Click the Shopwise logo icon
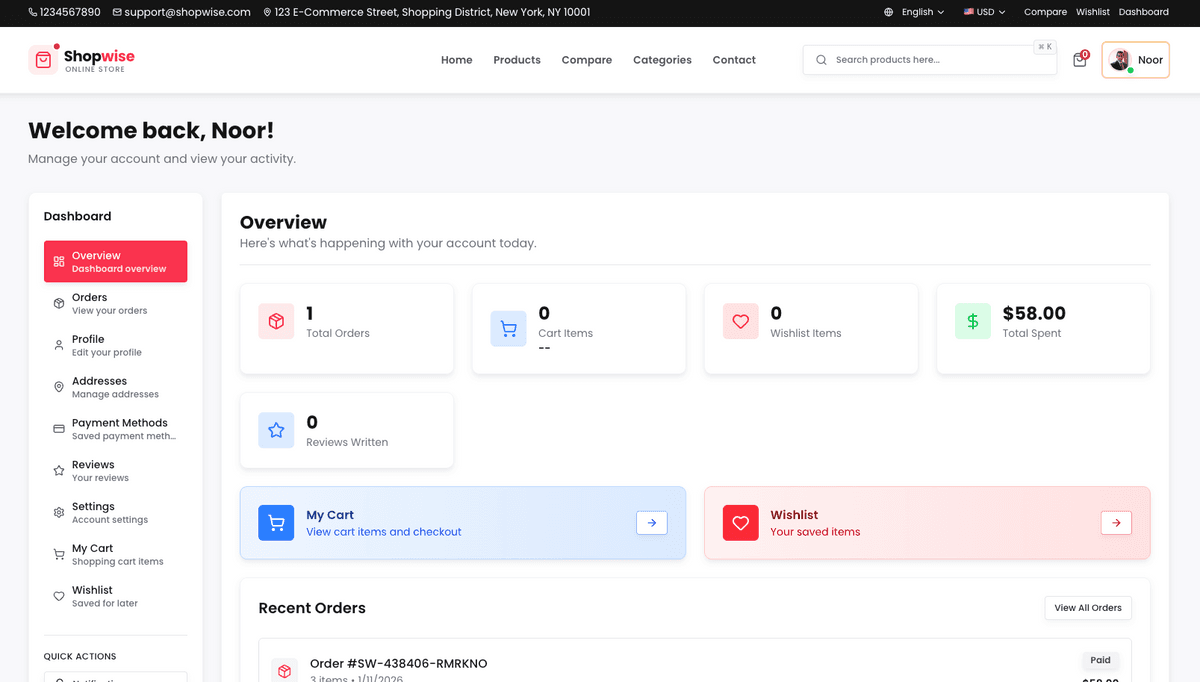Image resolution: width=1200 pixels, height=682 pixels. click(43, 60)
